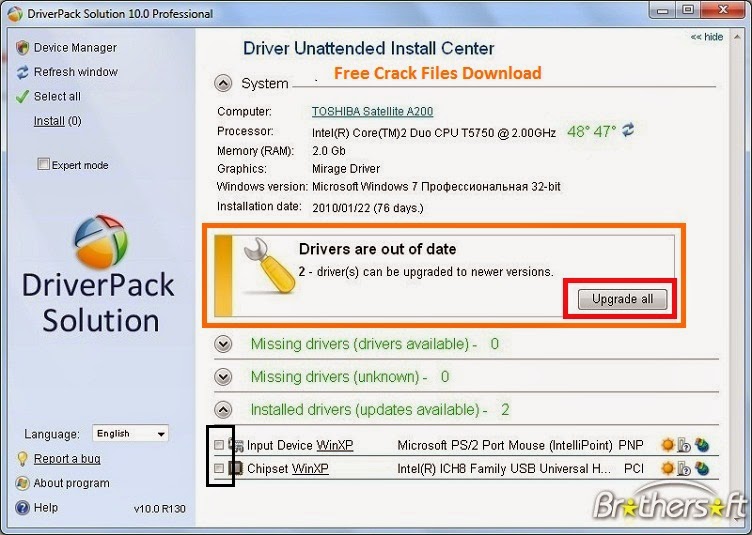Viewport: 752px width, 535px height.
Task: Click Device Manager menu item
Action: coord(75,47)
